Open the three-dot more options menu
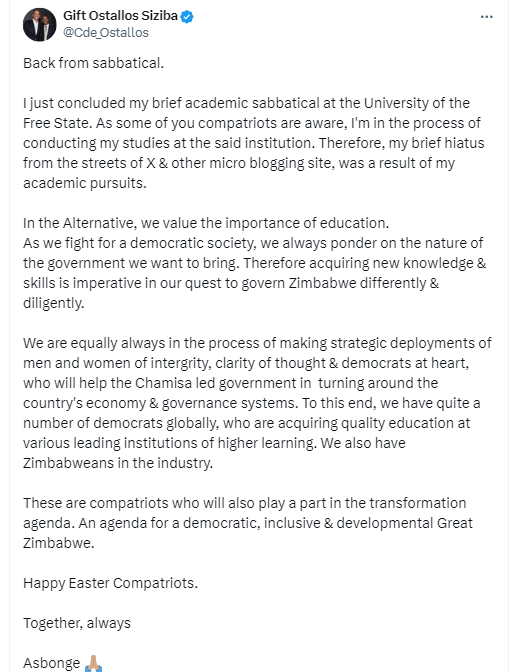 (486, 17)
